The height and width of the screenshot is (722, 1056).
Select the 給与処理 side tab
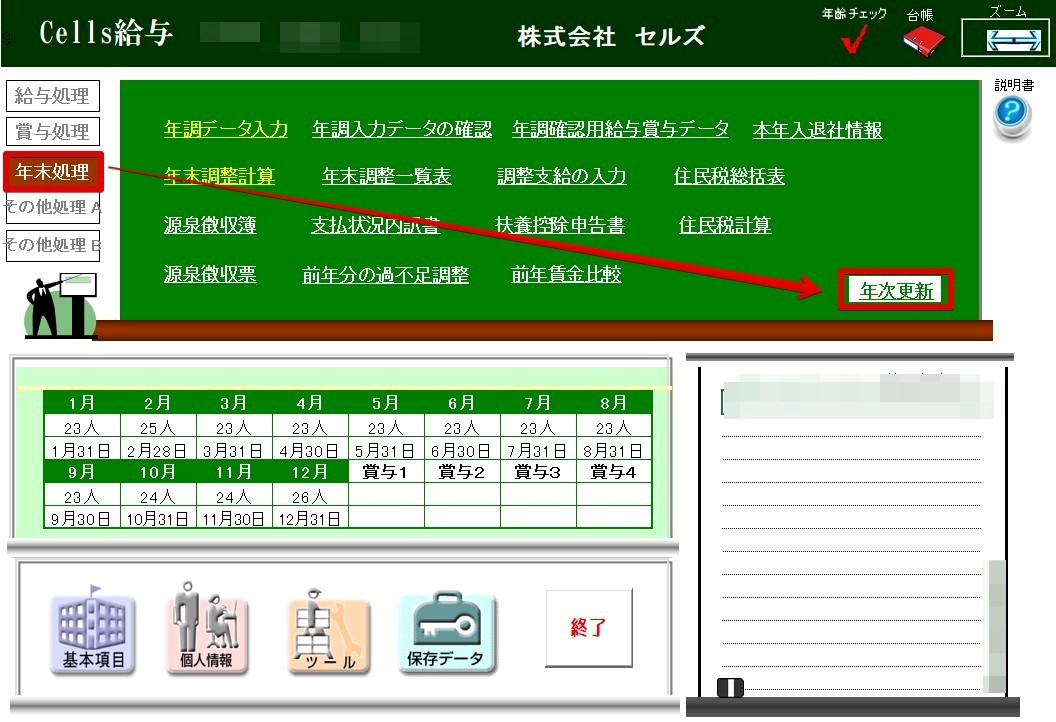(x=52, y=96)
